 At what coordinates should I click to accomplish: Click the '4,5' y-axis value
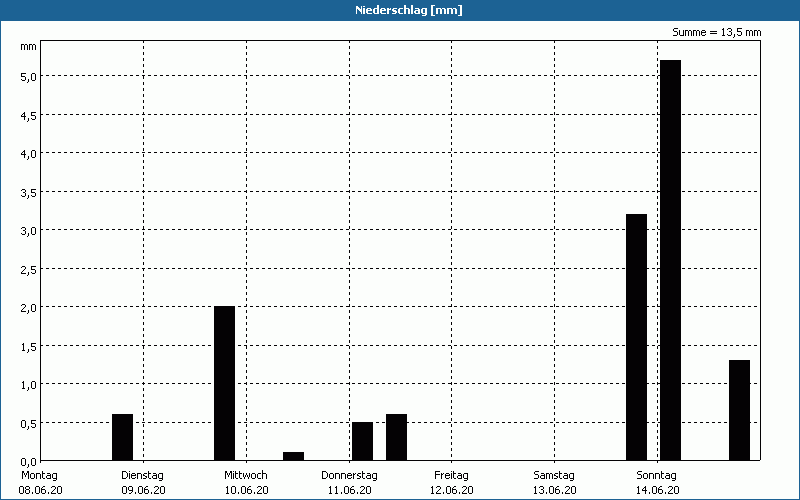point(28,115)
